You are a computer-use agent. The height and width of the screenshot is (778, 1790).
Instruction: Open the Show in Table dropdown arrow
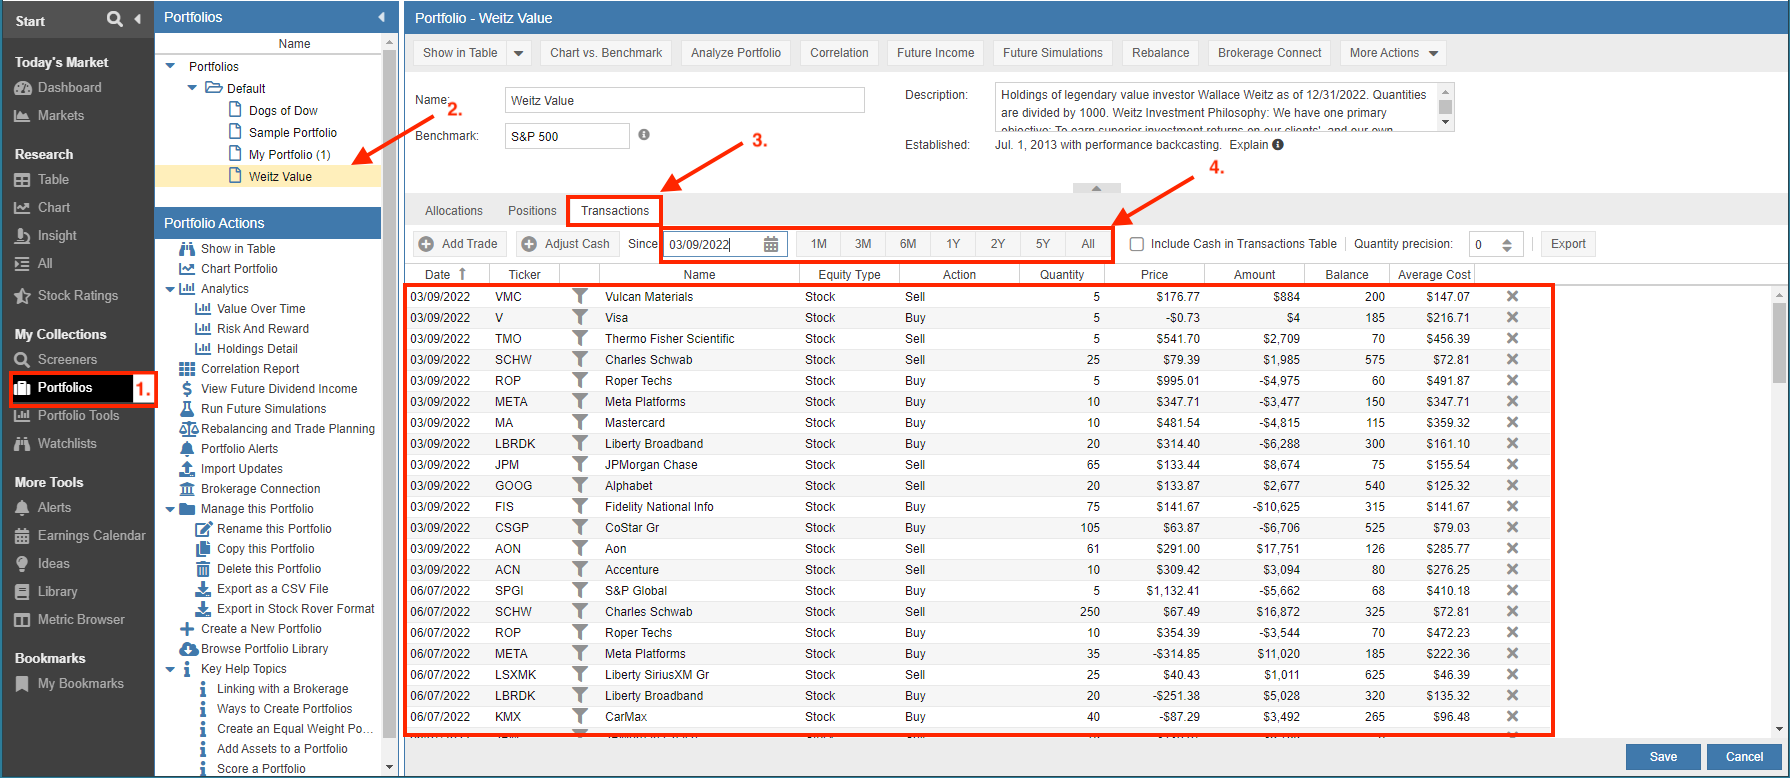pyautogui.click(x=518, y=53)
